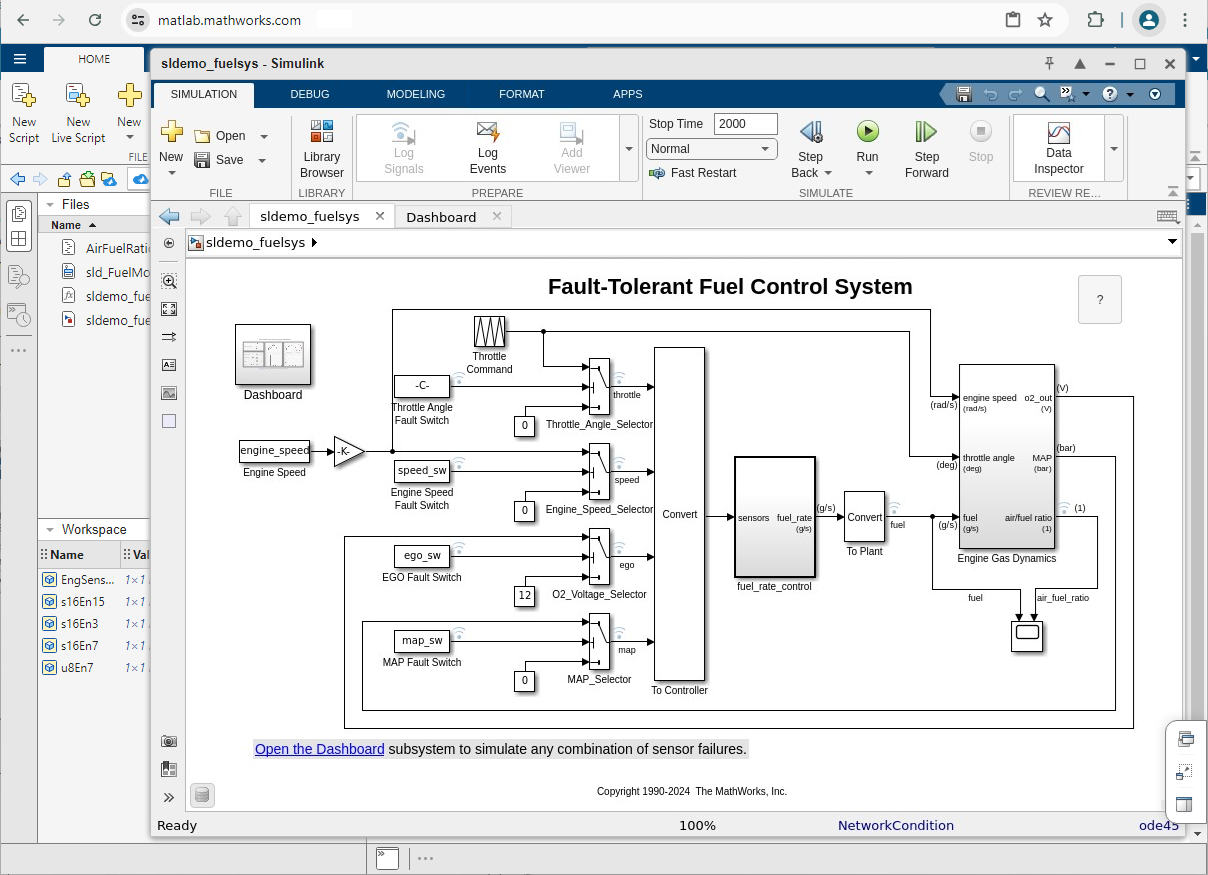Image resolution: width=1208 pixels, height=875 pixels.
Task: Open the simulation mode Normal dropdown
Action: 711,149
